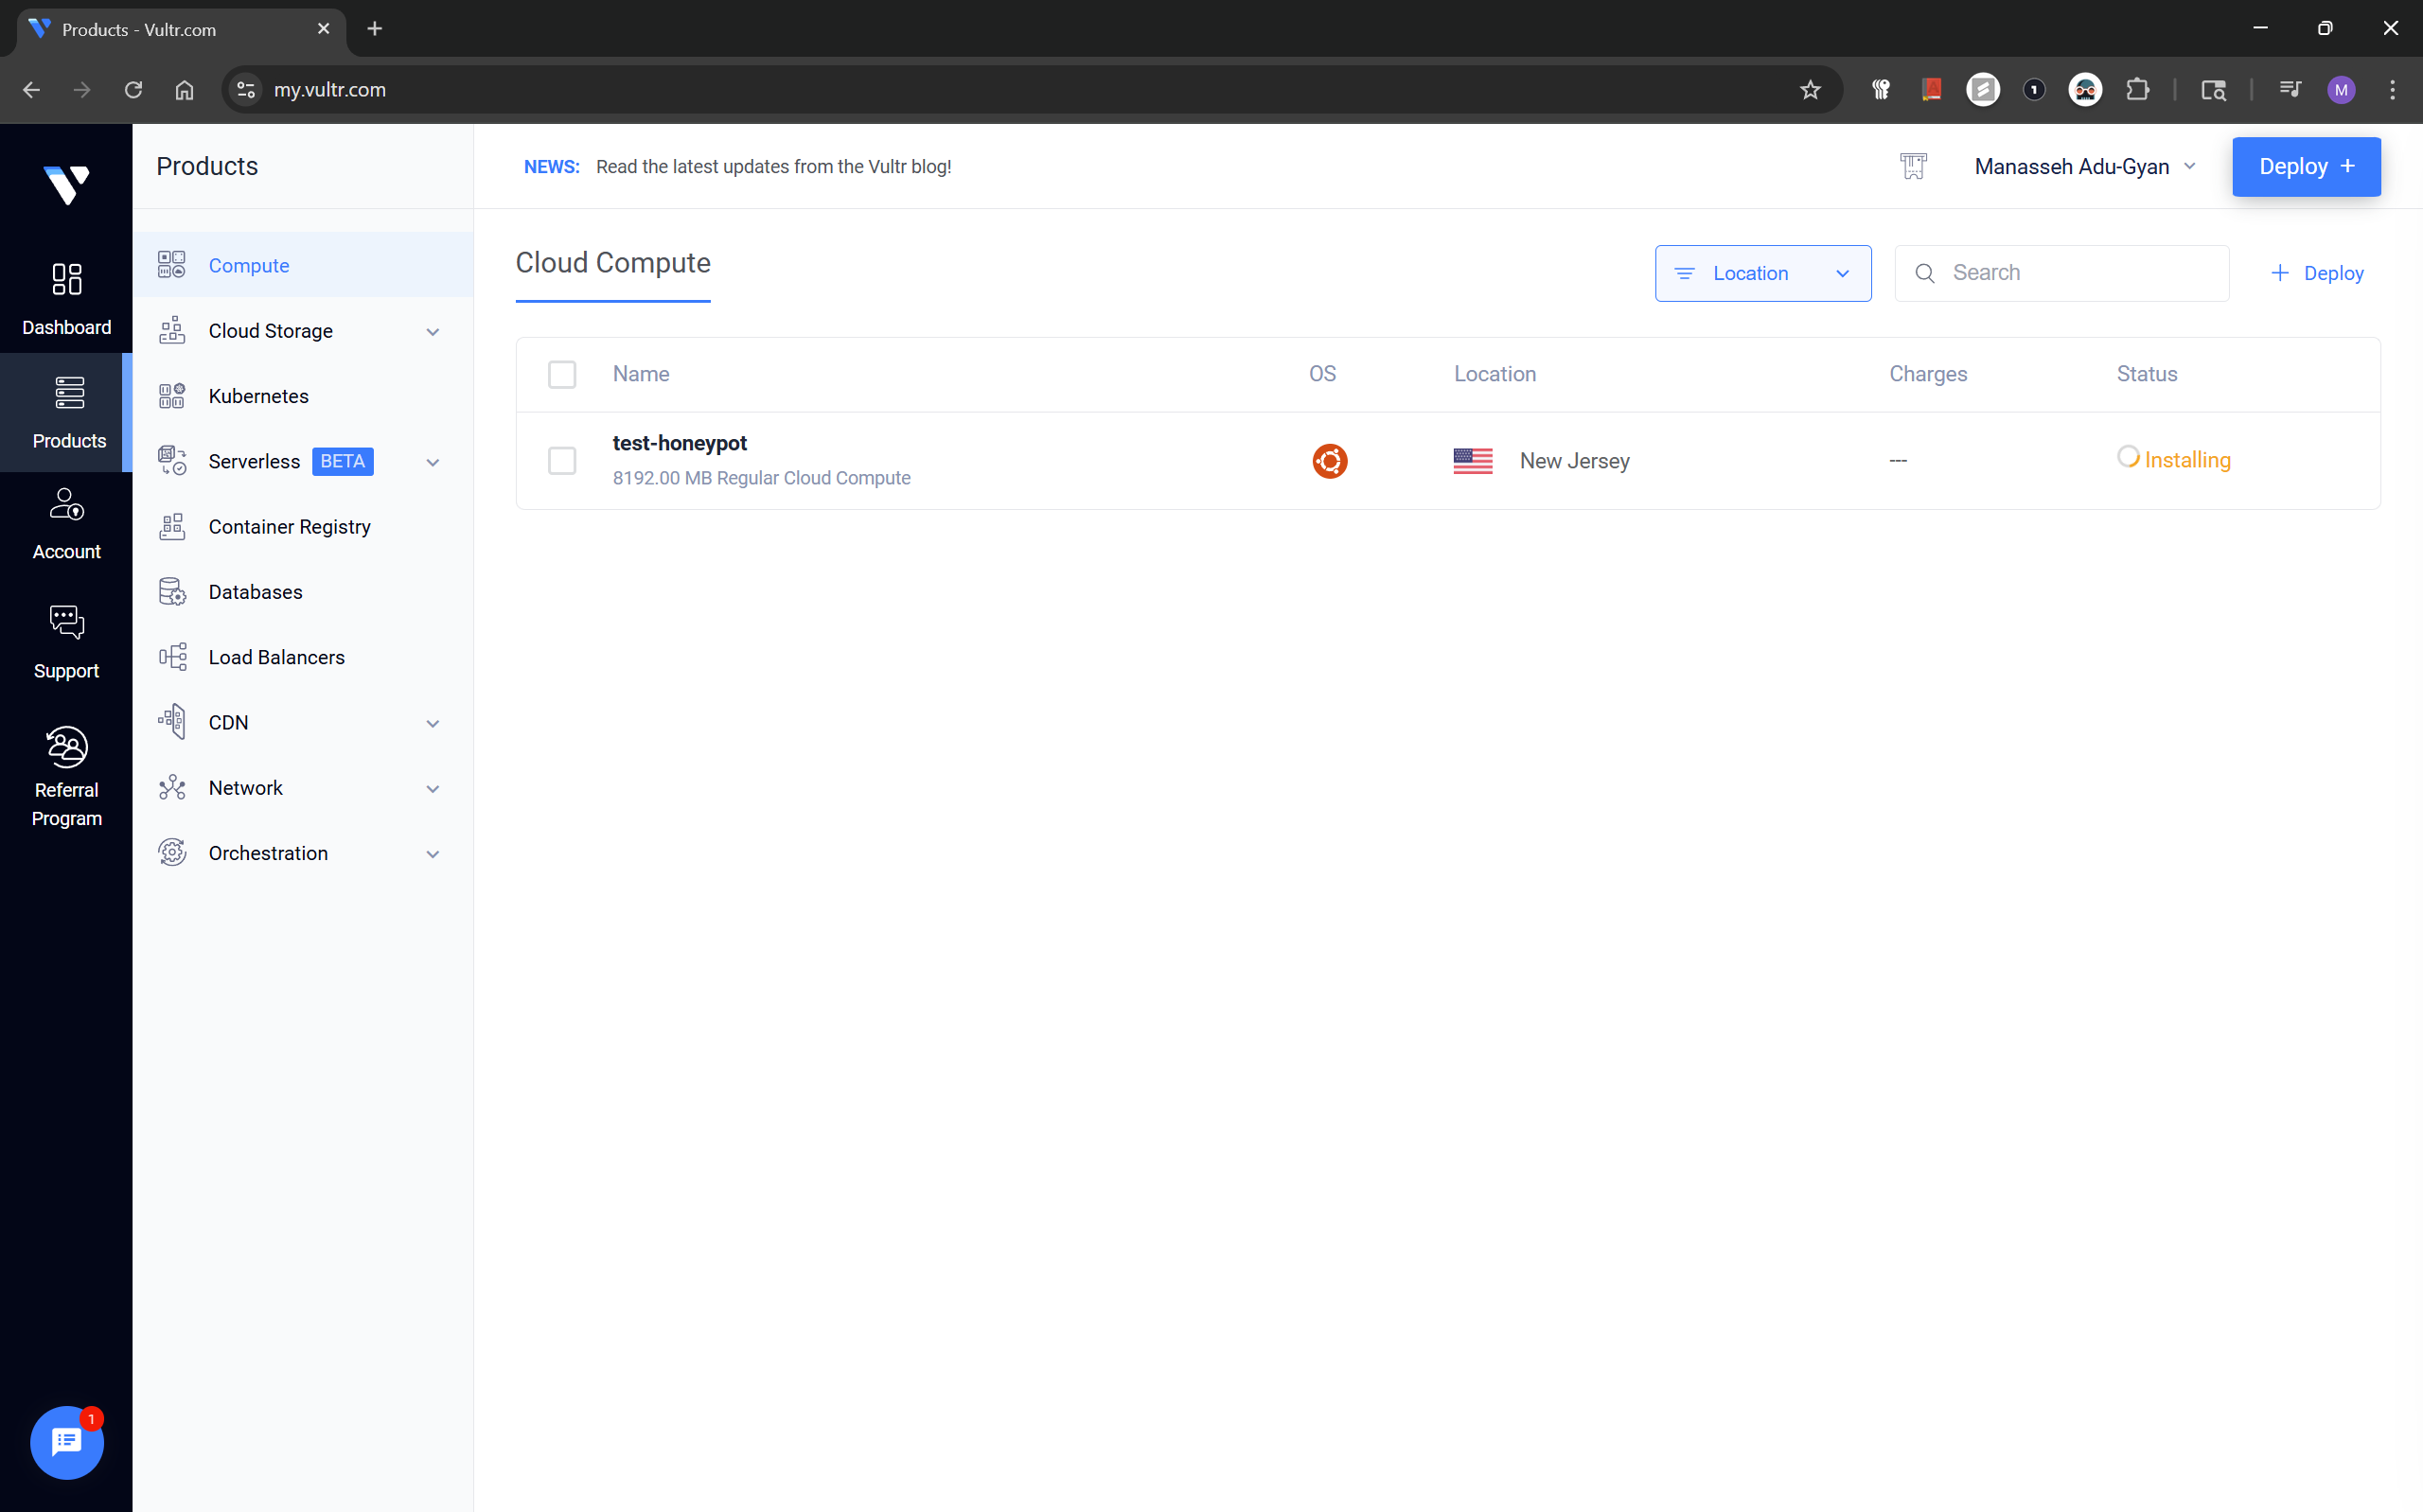Click the Charges column header

[x=1927, y=374]
